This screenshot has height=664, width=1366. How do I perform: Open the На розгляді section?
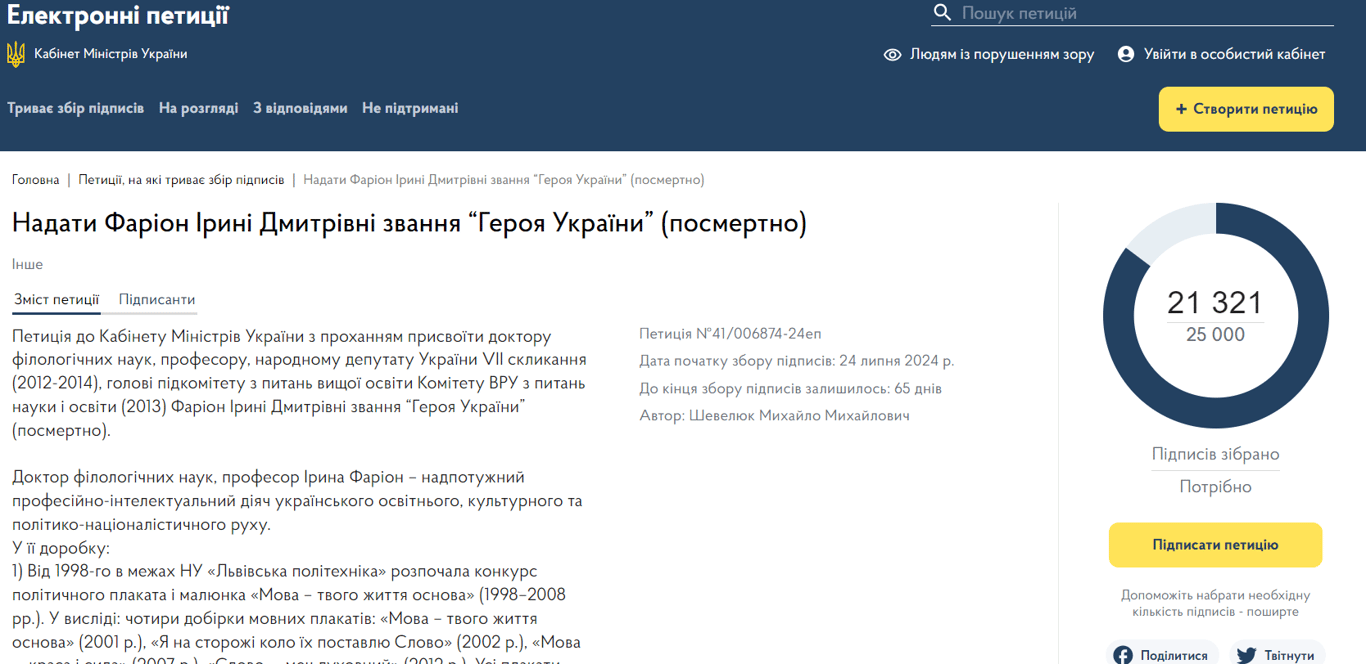pos(198,107)
